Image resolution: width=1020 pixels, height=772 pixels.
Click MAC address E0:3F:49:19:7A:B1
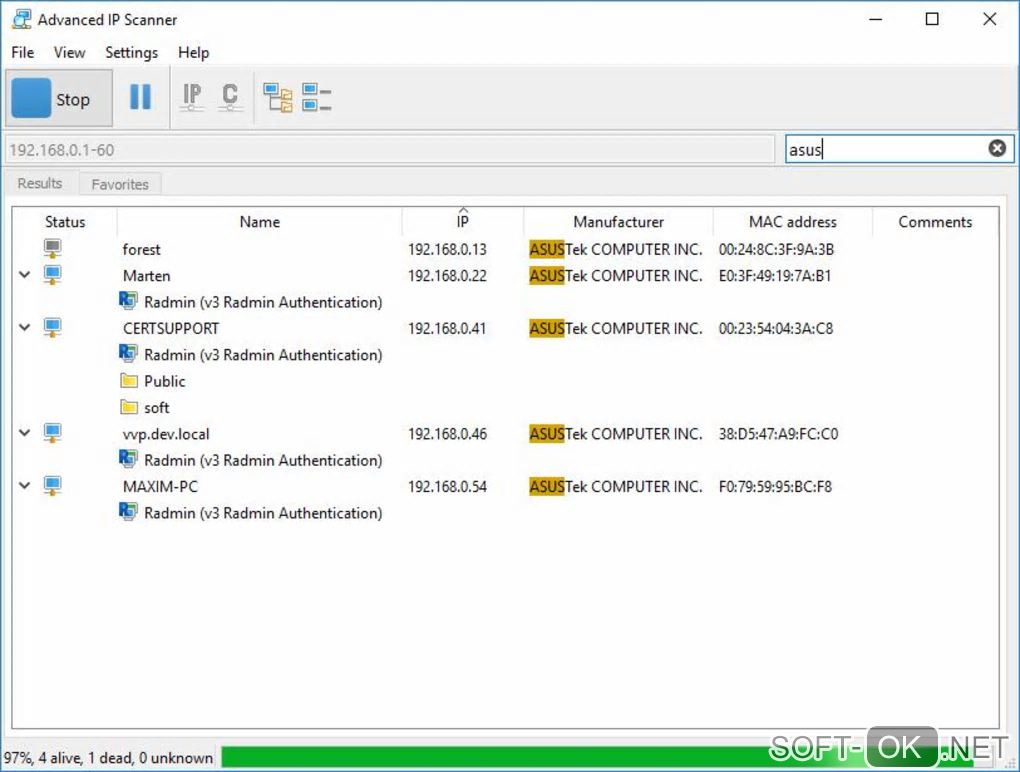tap(775, 276)
